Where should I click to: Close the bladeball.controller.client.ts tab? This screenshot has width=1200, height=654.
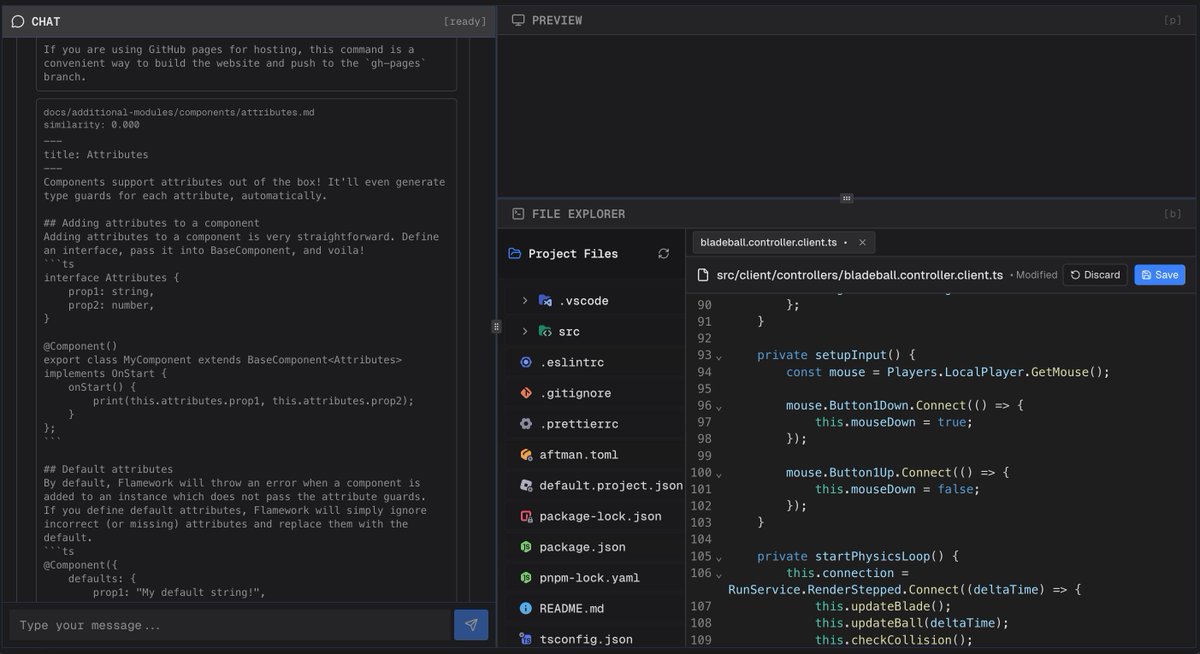[x=863, y=242]
